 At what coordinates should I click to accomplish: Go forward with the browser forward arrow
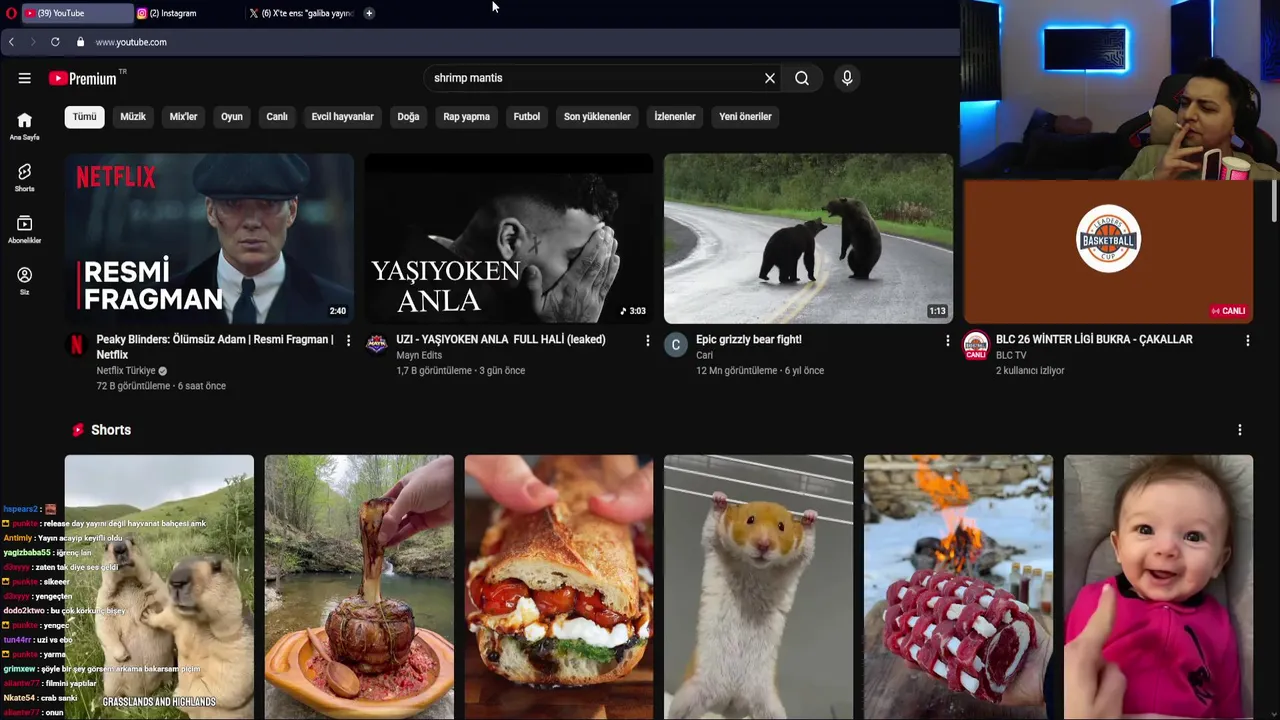coord(32,42)
